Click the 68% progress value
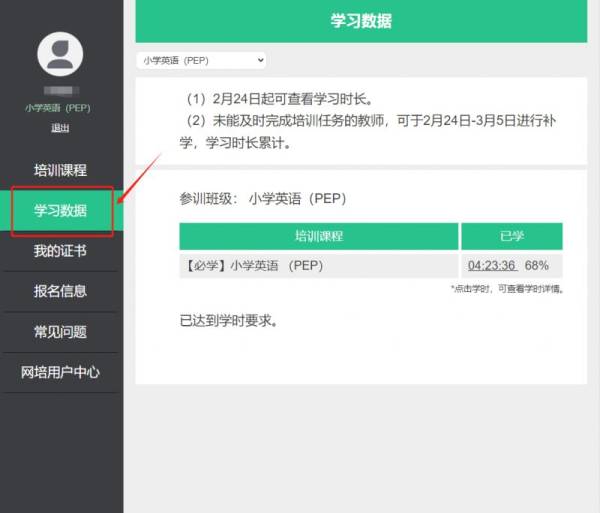The width and height of the screenshot is (600, 513). [536, 265]
